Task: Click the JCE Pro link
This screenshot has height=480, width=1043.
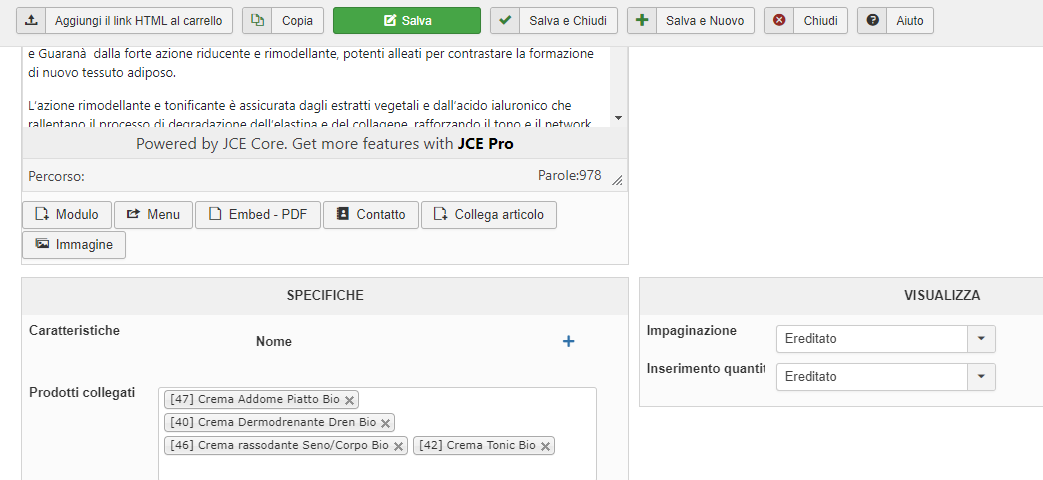Action: (x=486, y=144)
